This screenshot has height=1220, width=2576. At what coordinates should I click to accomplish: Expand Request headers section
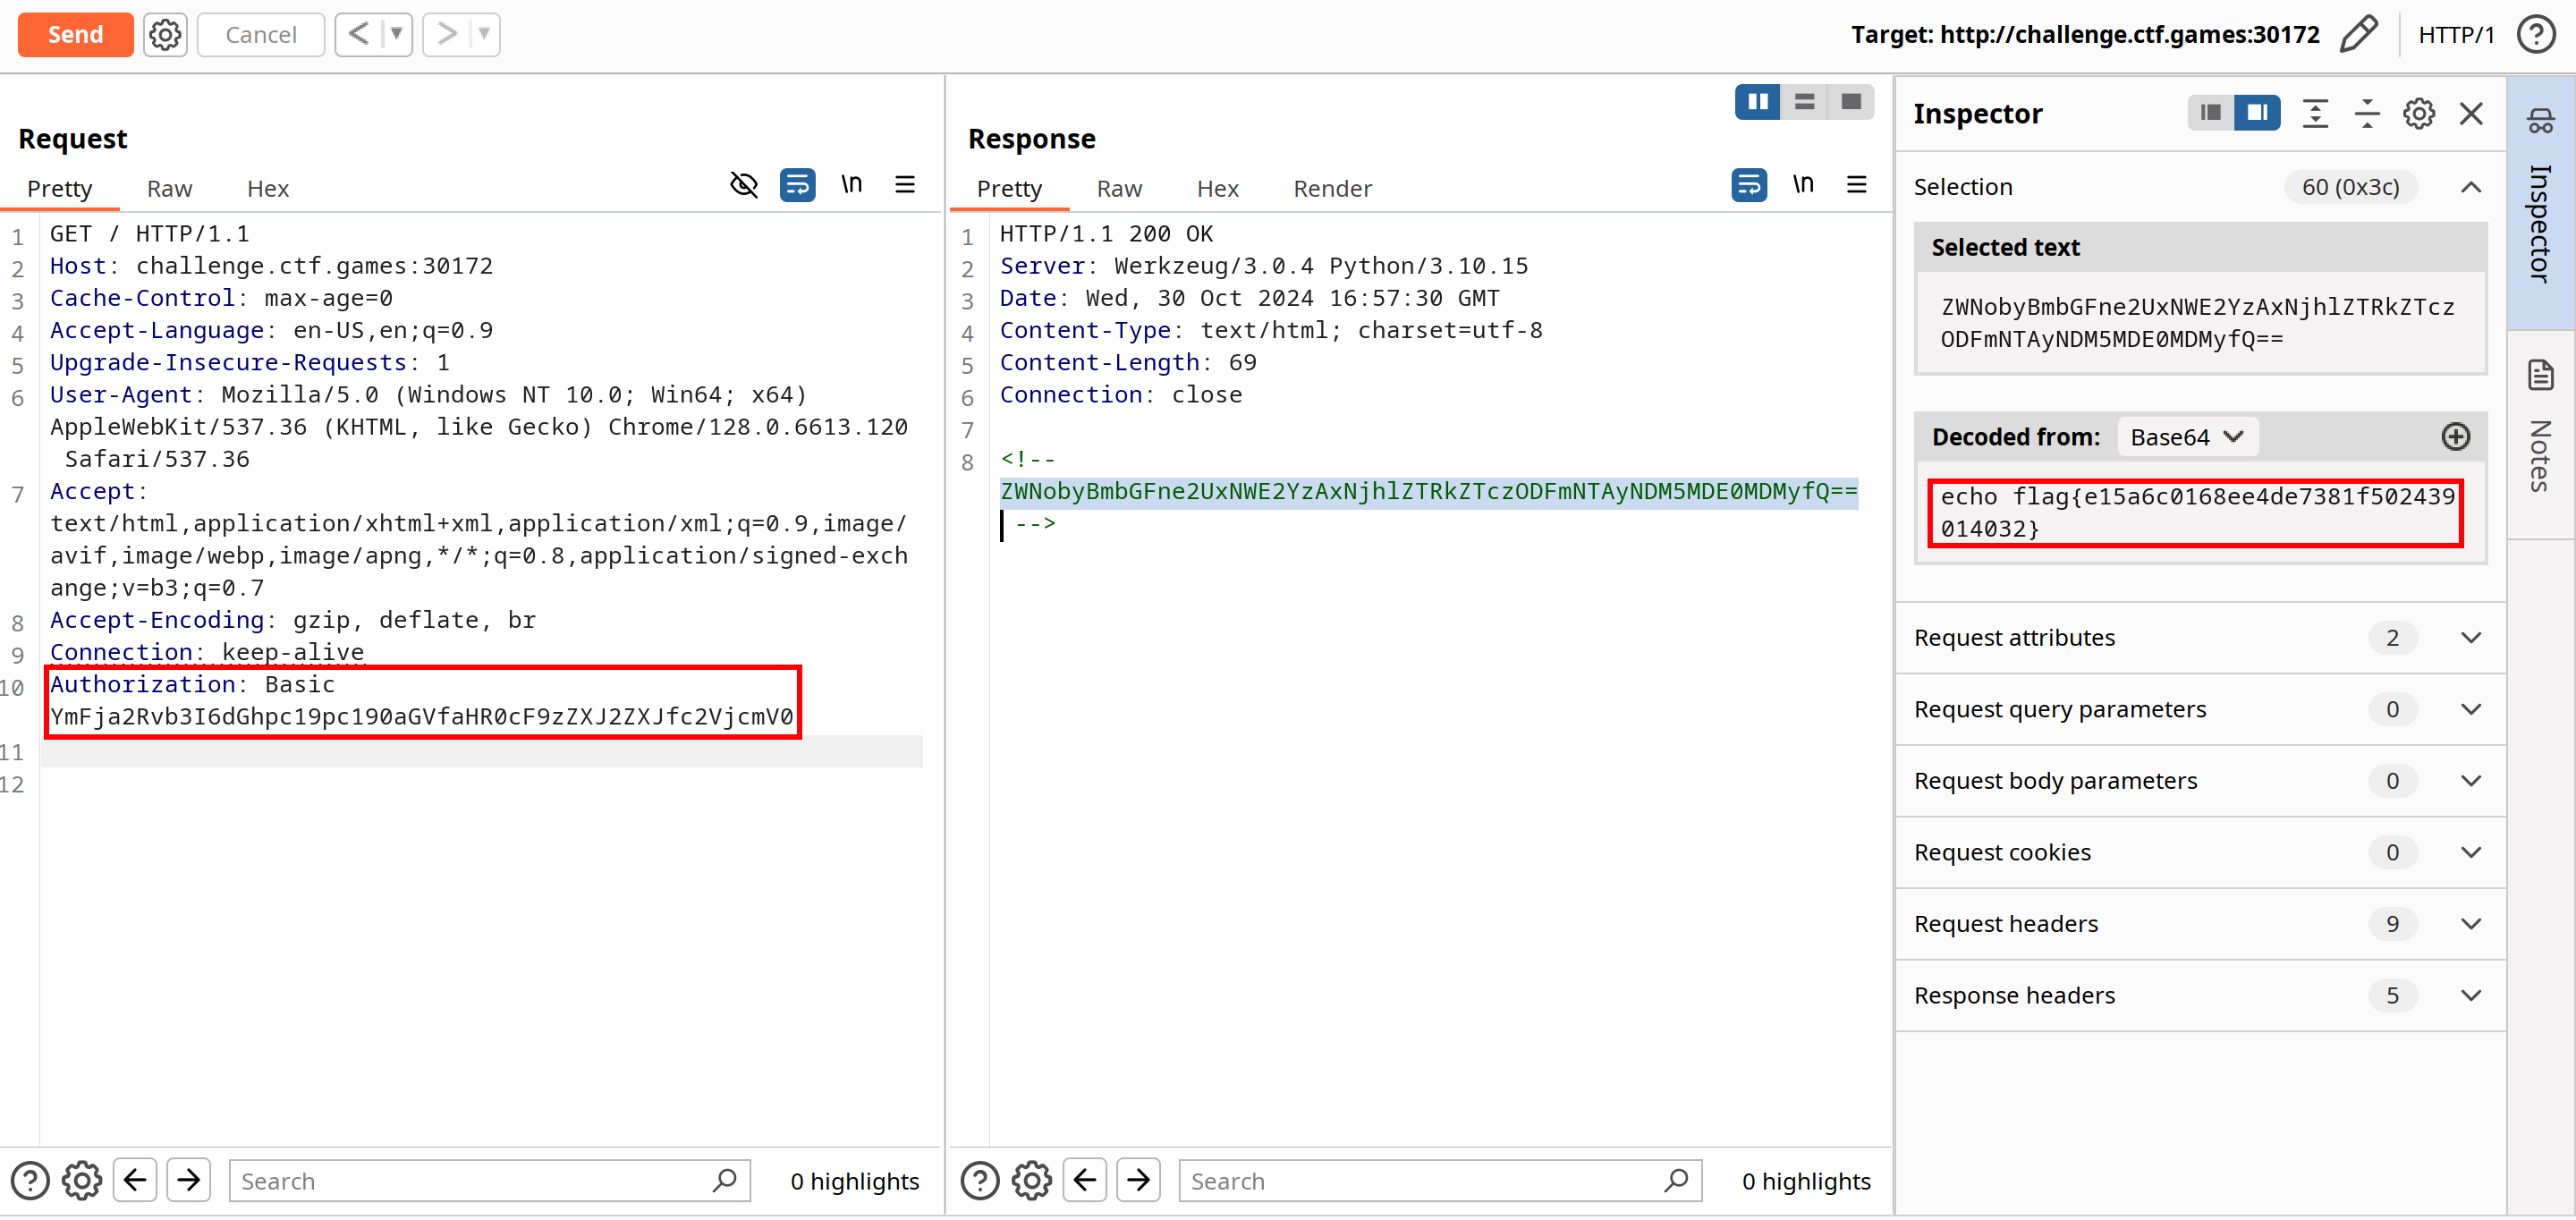2470,924
